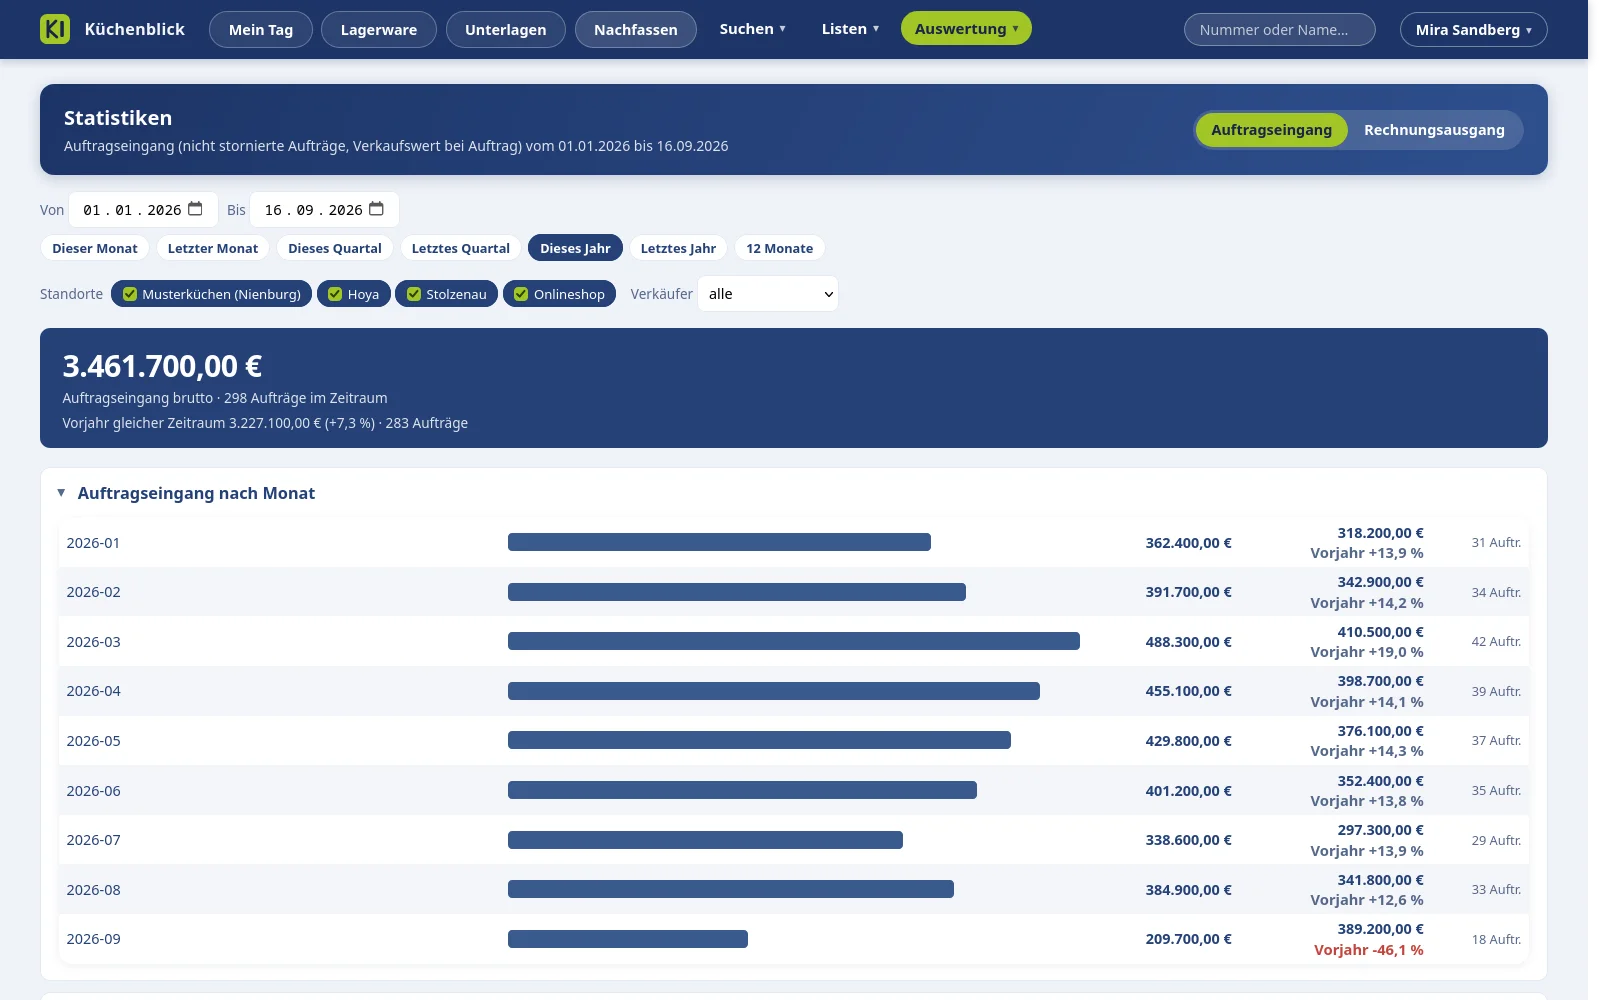Click the 39 Auftr. count
This screenshot has height=1000, width=1600.
[1496, 691]
